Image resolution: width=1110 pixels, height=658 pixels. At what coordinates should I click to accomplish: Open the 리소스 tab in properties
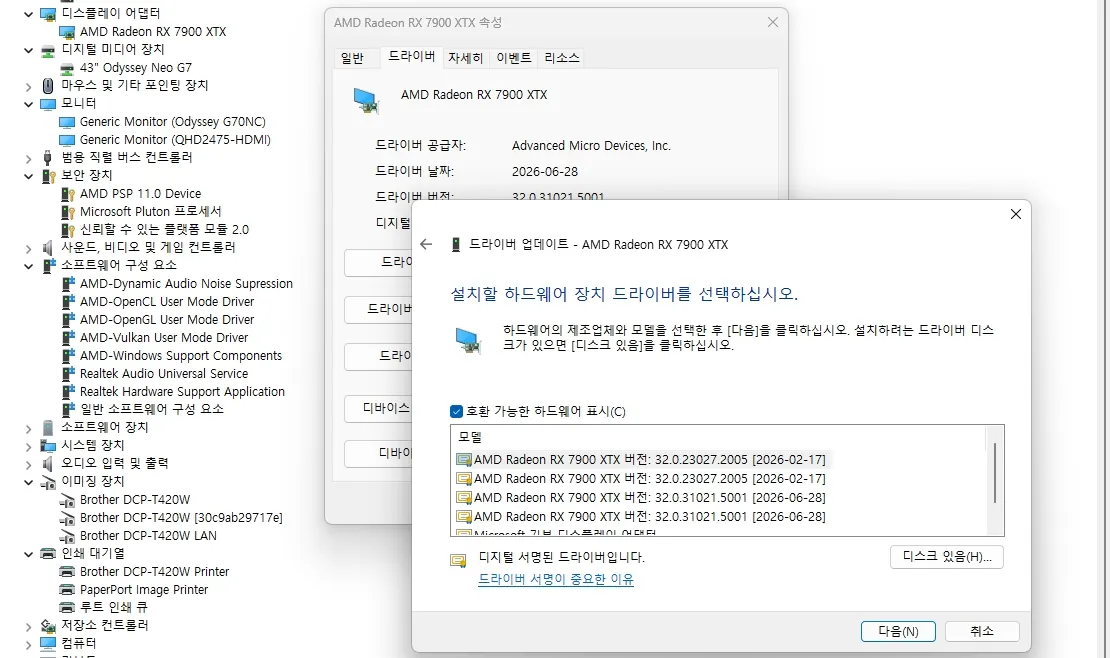pyautogui.click(x=562, y=58)
